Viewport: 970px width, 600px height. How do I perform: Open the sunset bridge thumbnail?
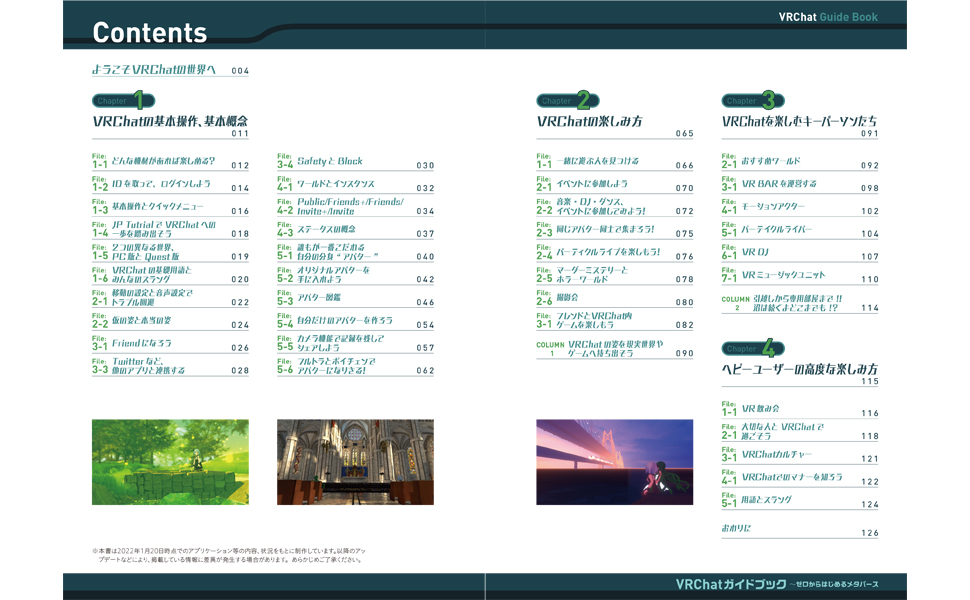click(614, 462)
